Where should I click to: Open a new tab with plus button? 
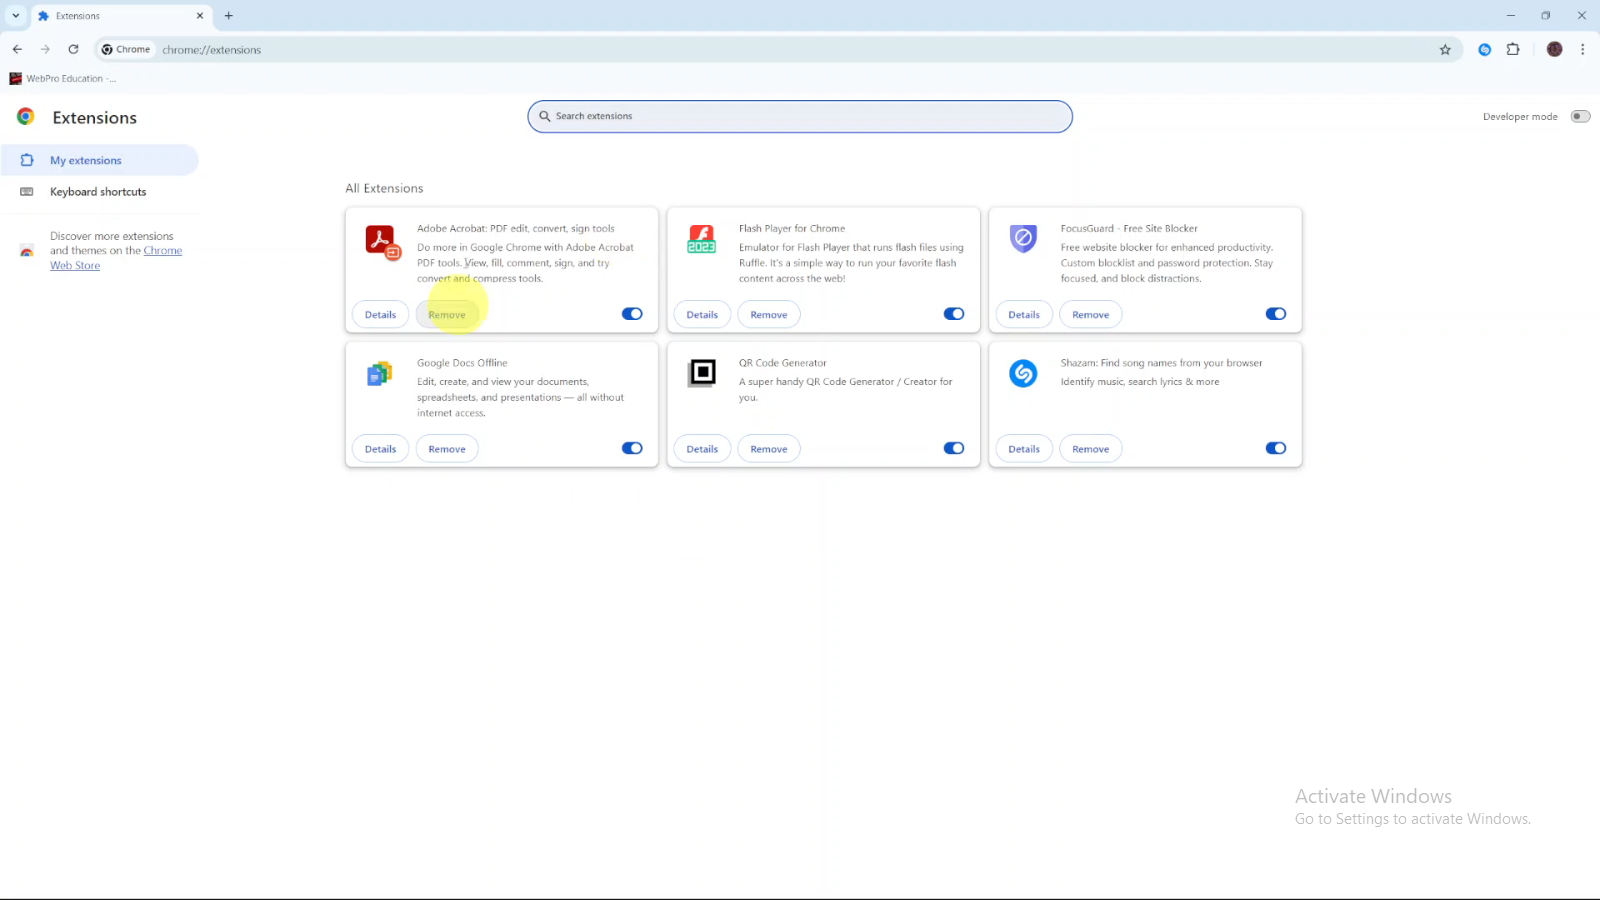229,16
